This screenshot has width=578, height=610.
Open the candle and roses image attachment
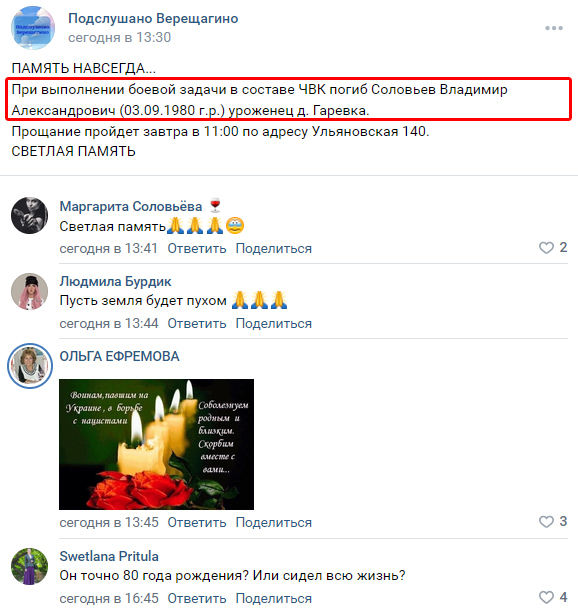click(x=156, y=444)
